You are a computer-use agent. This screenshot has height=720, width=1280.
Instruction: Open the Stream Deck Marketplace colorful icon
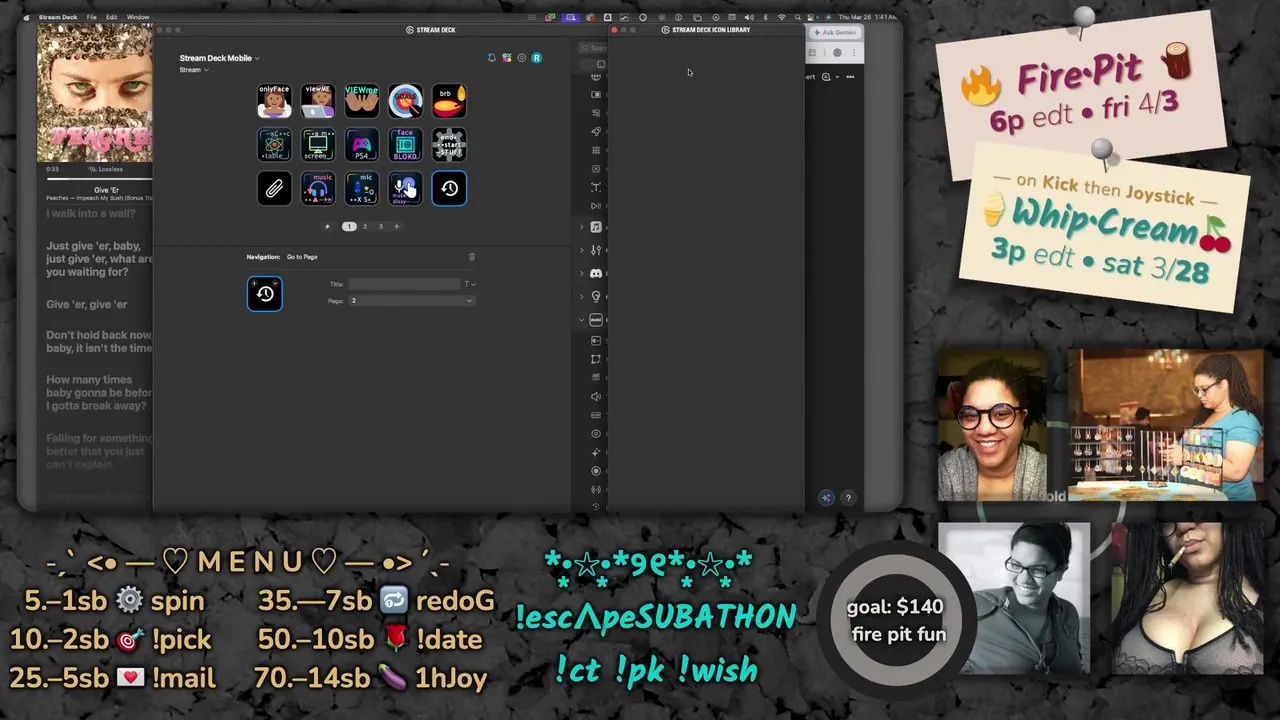[x=507, y=58]
